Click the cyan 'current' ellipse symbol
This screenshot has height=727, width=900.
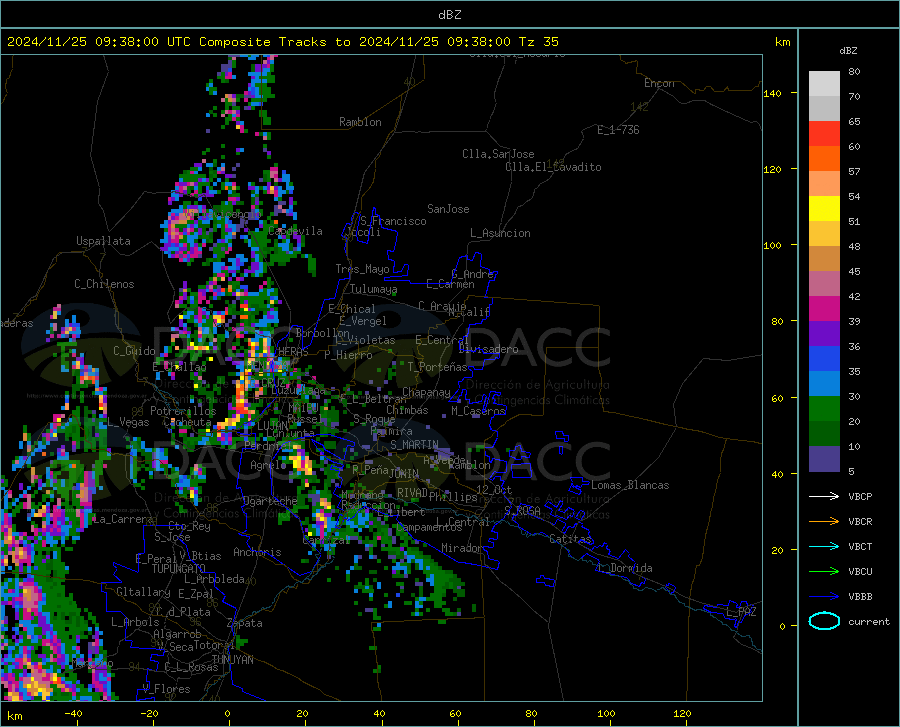coord(824,621)
